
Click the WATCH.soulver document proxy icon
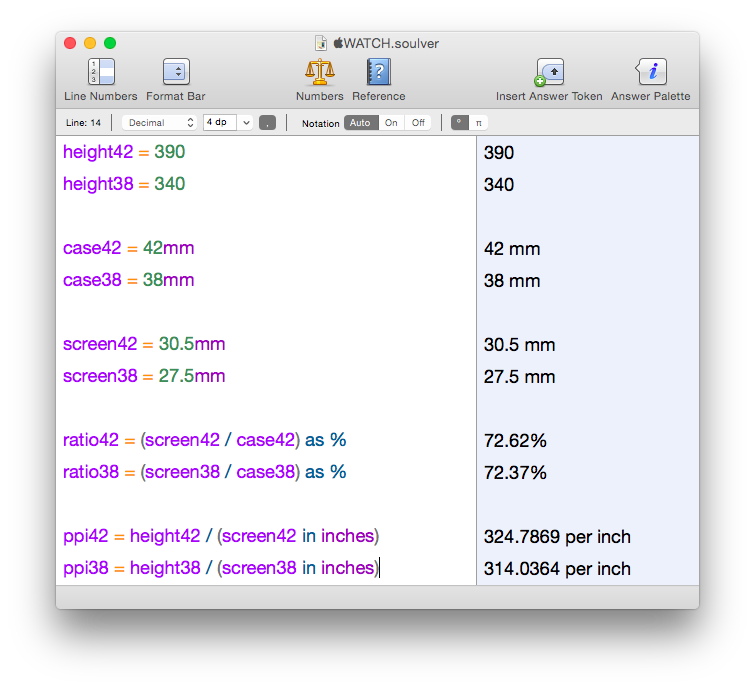321,43
